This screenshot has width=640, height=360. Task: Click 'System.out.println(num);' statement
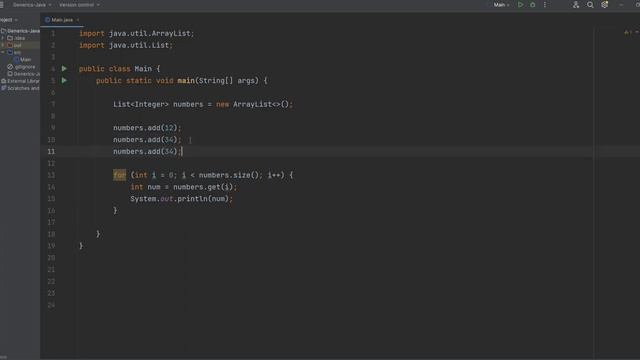pyautogui.click(x=181, y=199)
